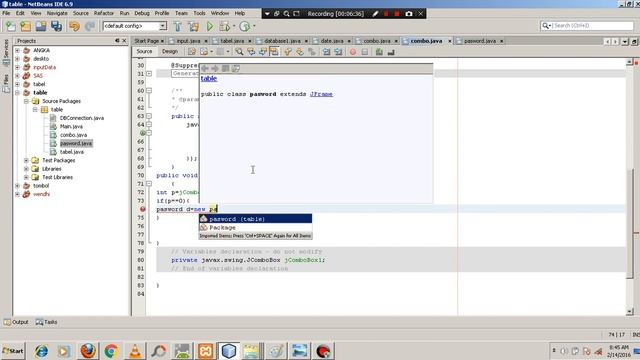Click the Uncomment code icon in editor toolbar

point(391,52)
